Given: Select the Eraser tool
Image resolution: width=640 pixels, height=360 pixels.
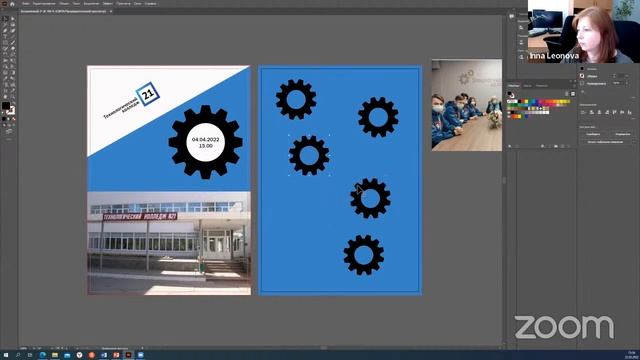Looking at the screenshot, I should click(13, 48).
